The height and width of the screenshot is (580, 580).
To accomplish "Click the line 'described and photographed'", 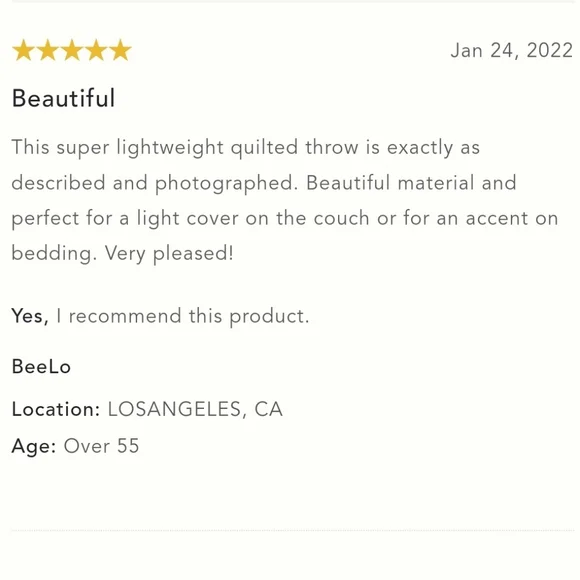I will click(x=264, y=183).
